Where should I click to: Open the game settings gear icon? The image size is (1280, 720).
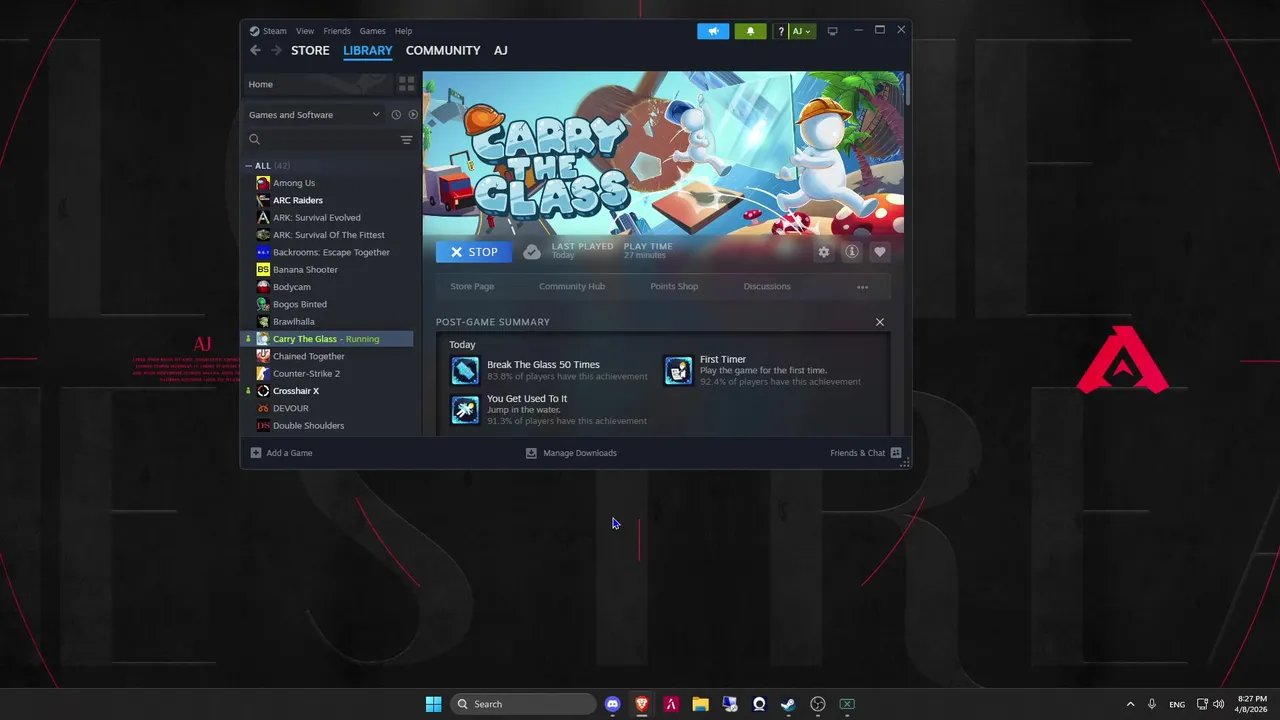tap(824, 252)
